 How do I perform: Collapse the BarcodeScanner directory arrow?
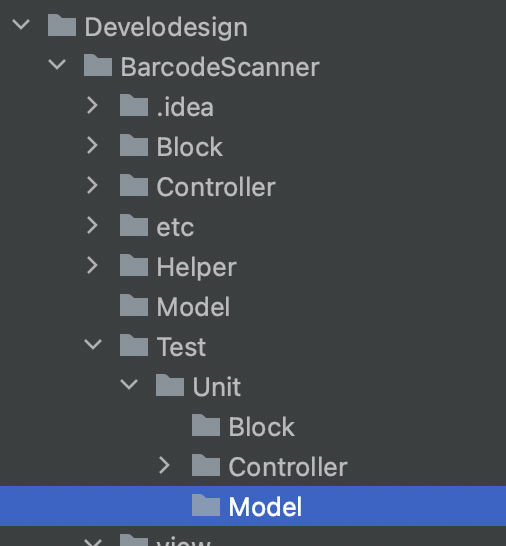click(57, 65)
